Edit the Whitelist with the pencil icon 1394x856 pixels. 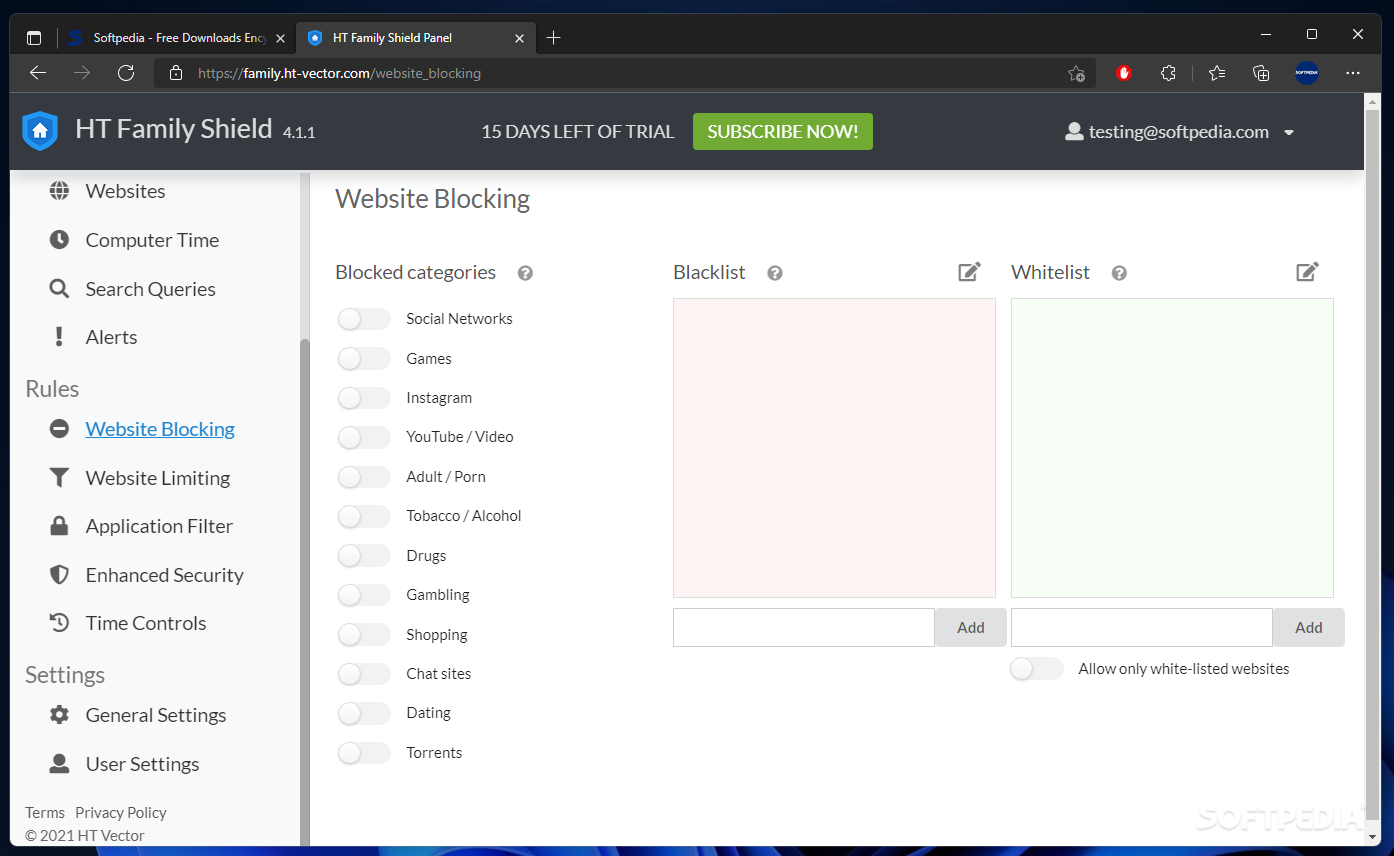pos(1307,272)
